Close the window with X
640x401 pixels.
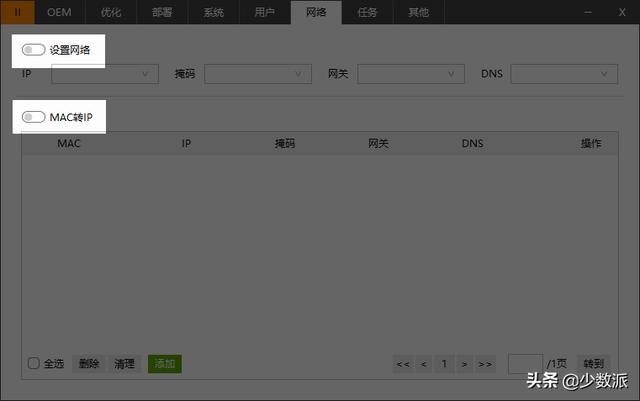click(622, 12)
